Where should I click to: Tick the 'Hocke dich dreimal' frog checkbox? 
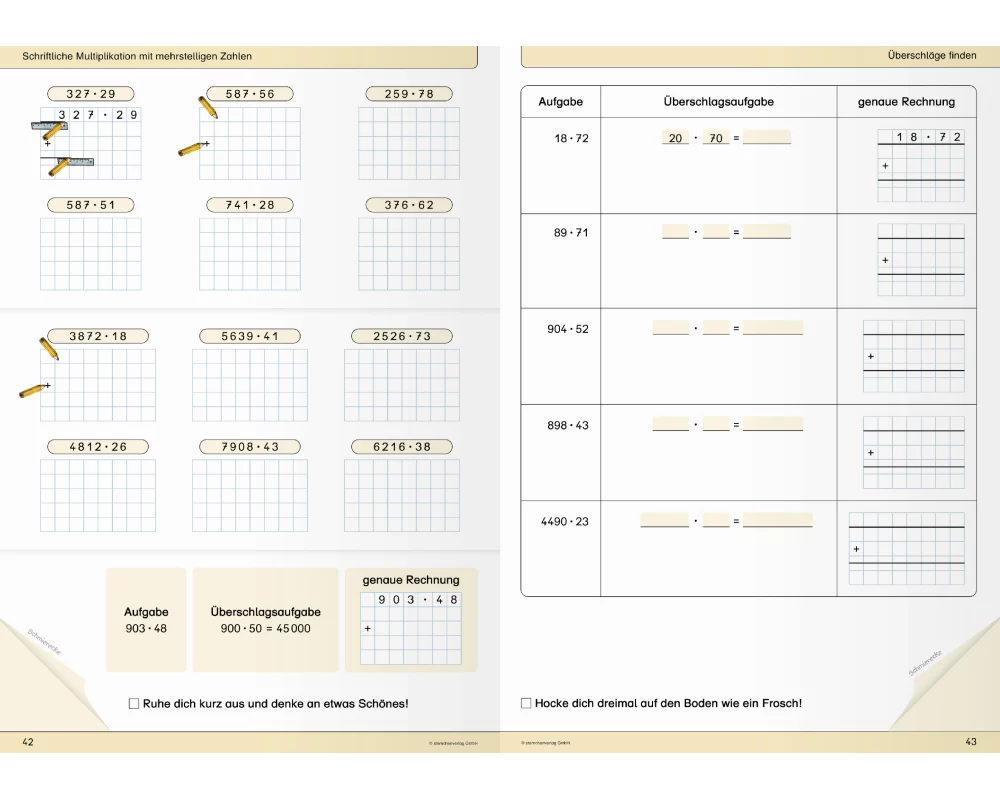point(526,704)
